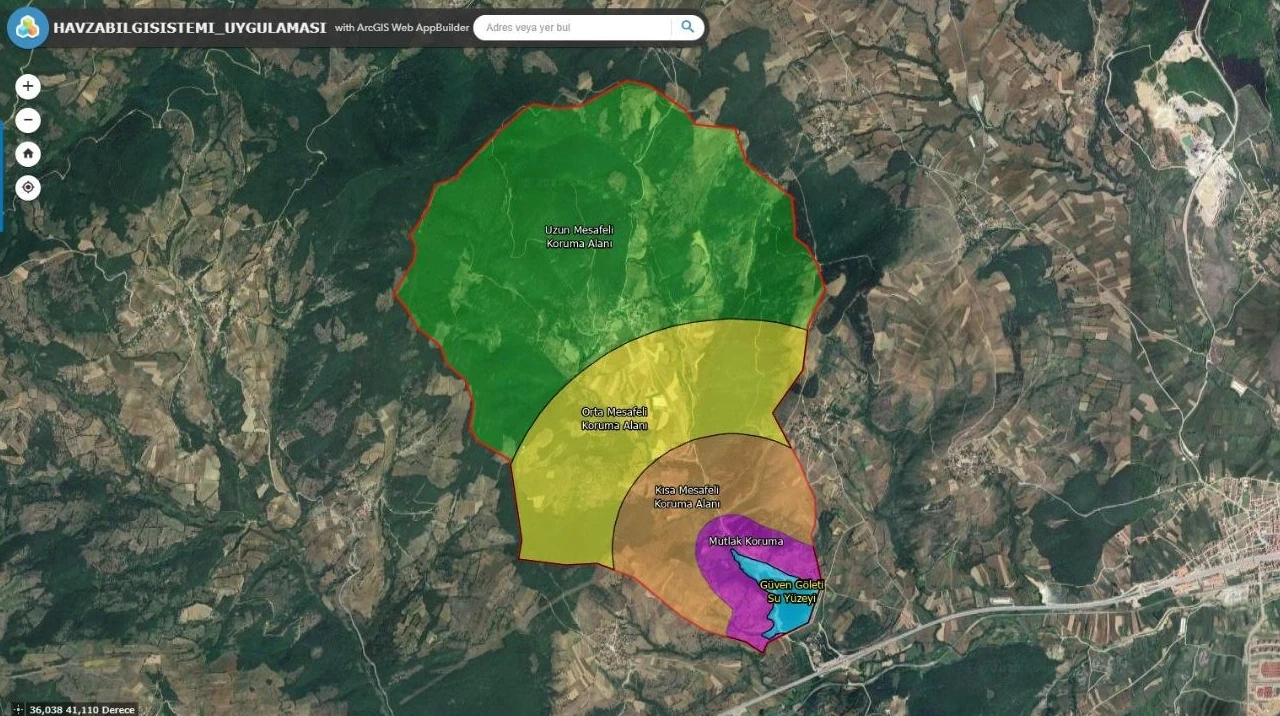This screenshot has height=716, width=1280.
Task: Select the 'Mutlak Koruma' purple zone label
Action: click(x=746, y=541)
